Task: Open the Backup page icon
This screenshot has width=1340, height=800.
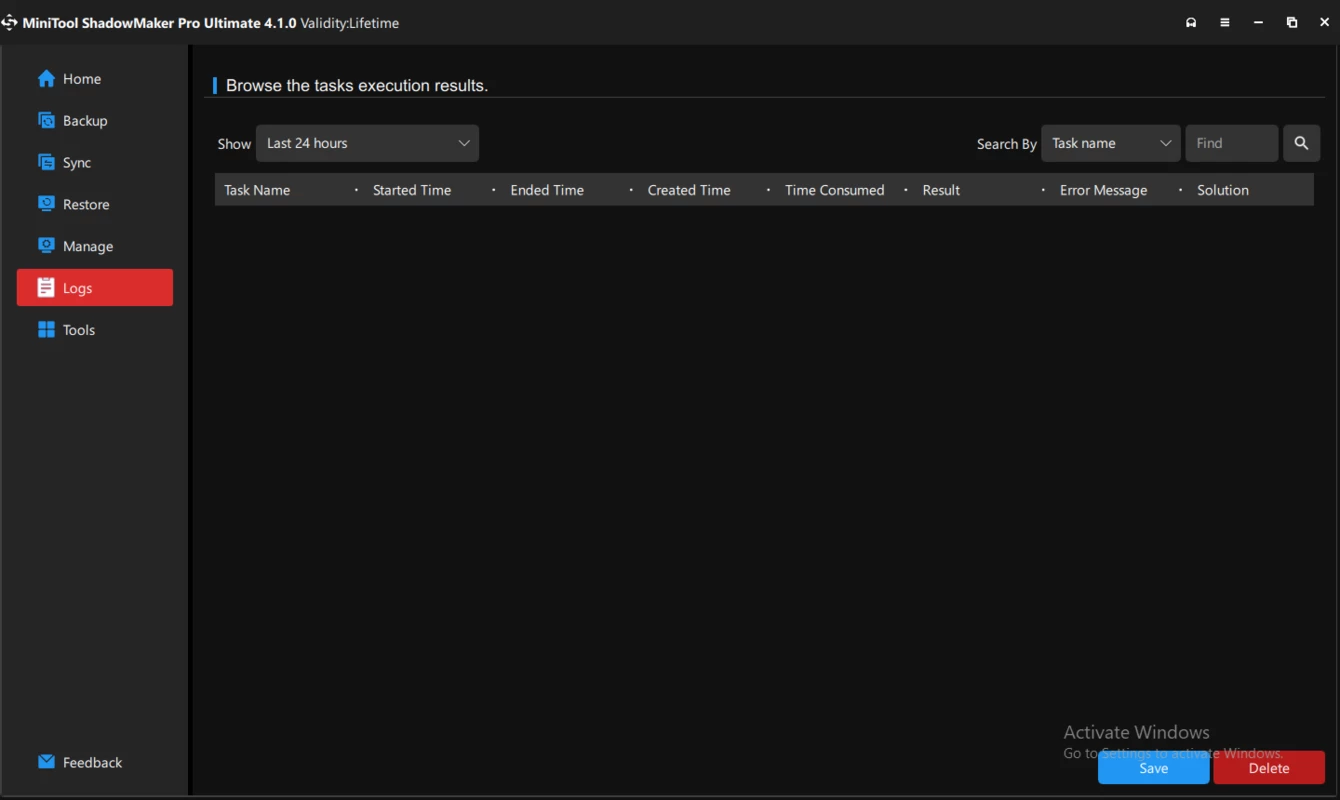Action: click(46, 121)
